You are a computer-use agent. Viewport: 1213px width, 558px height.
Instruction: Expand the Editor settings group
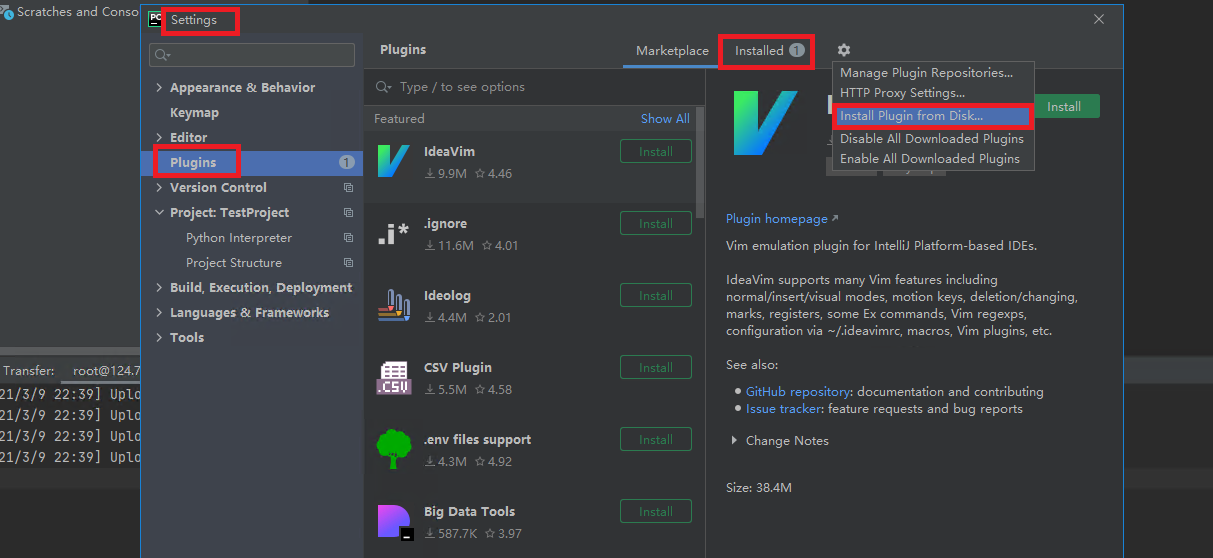(x=160, y=137)
